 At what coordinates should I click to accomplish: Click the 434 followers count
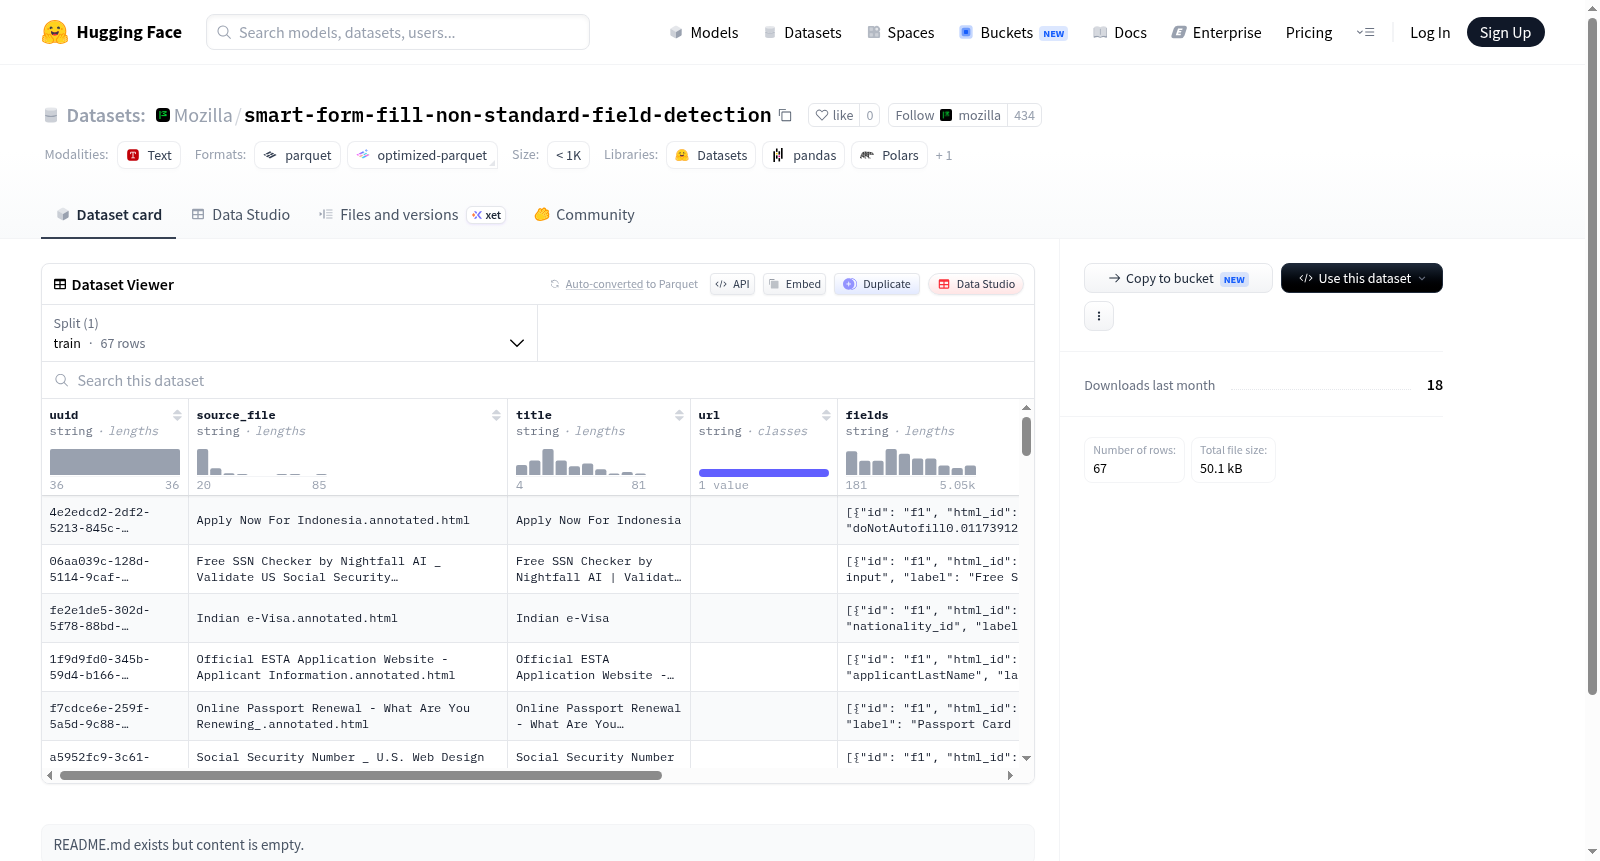point(1024,115)
